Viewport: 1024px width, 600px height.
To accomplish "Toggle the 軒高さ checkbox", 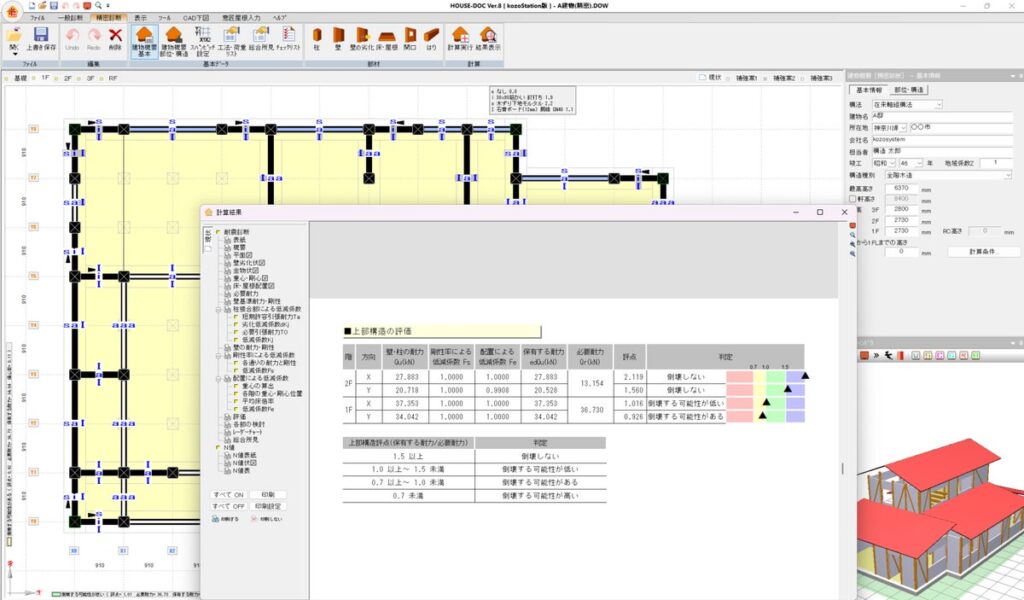I will [853, 198].
